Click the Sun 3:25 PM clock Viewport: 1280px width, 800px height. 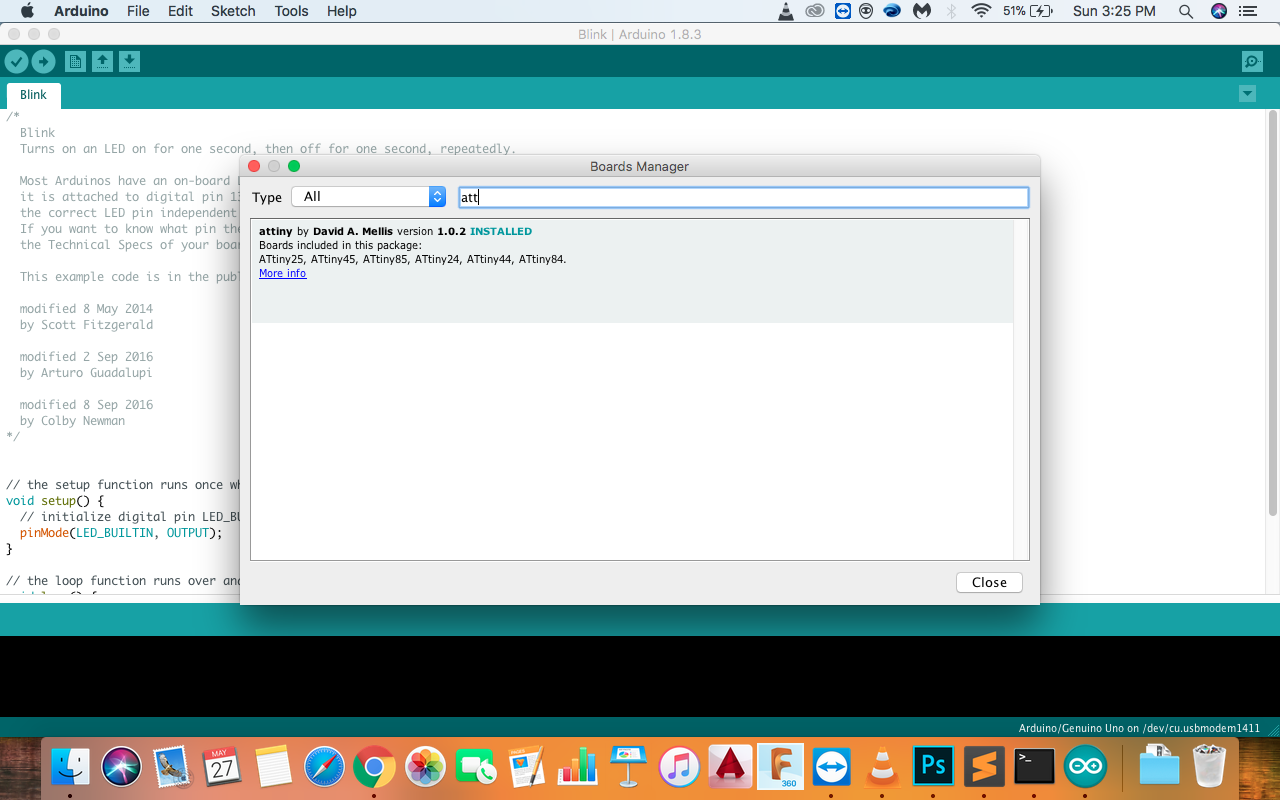[x=1114, y=11]
